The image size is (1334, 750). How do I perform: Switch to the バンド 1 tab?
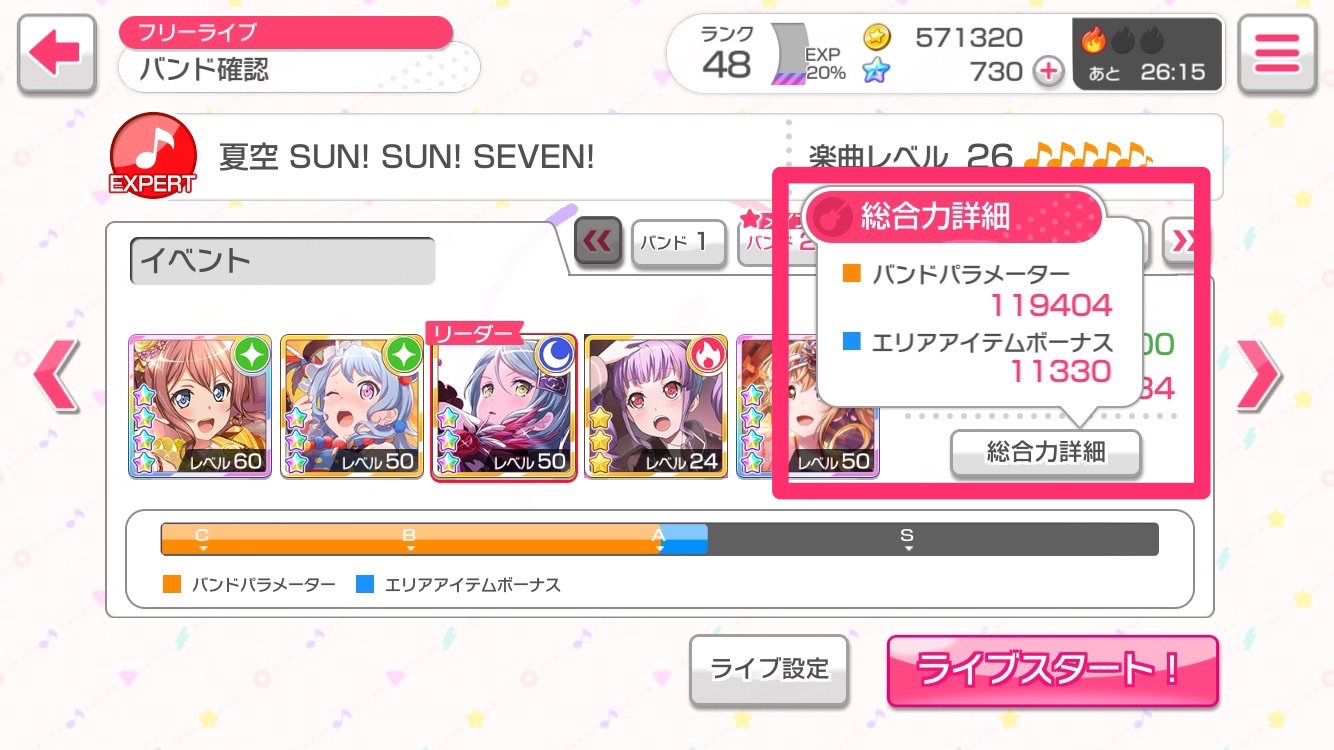coord(679,242)
